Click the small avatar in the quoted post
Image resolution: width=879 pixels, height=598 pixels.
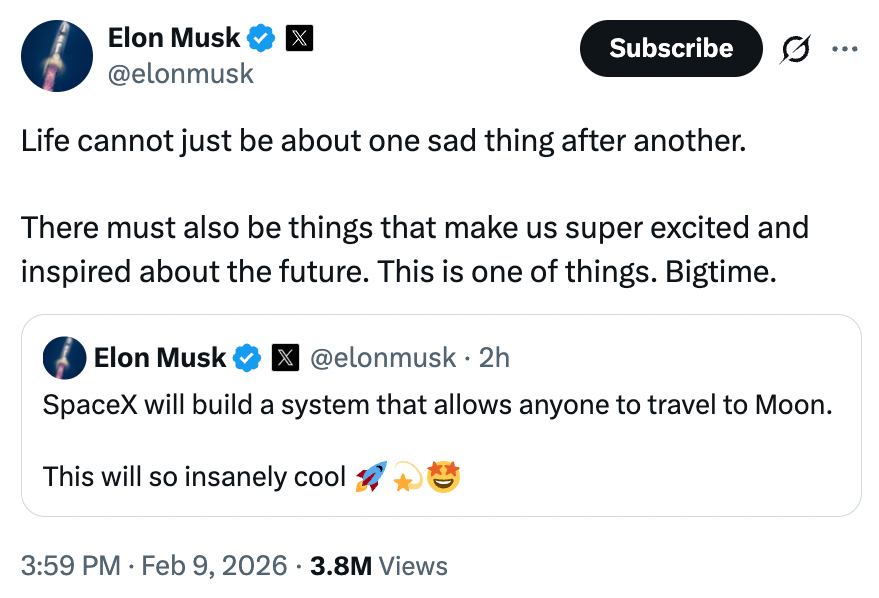(x=63, y=357)
